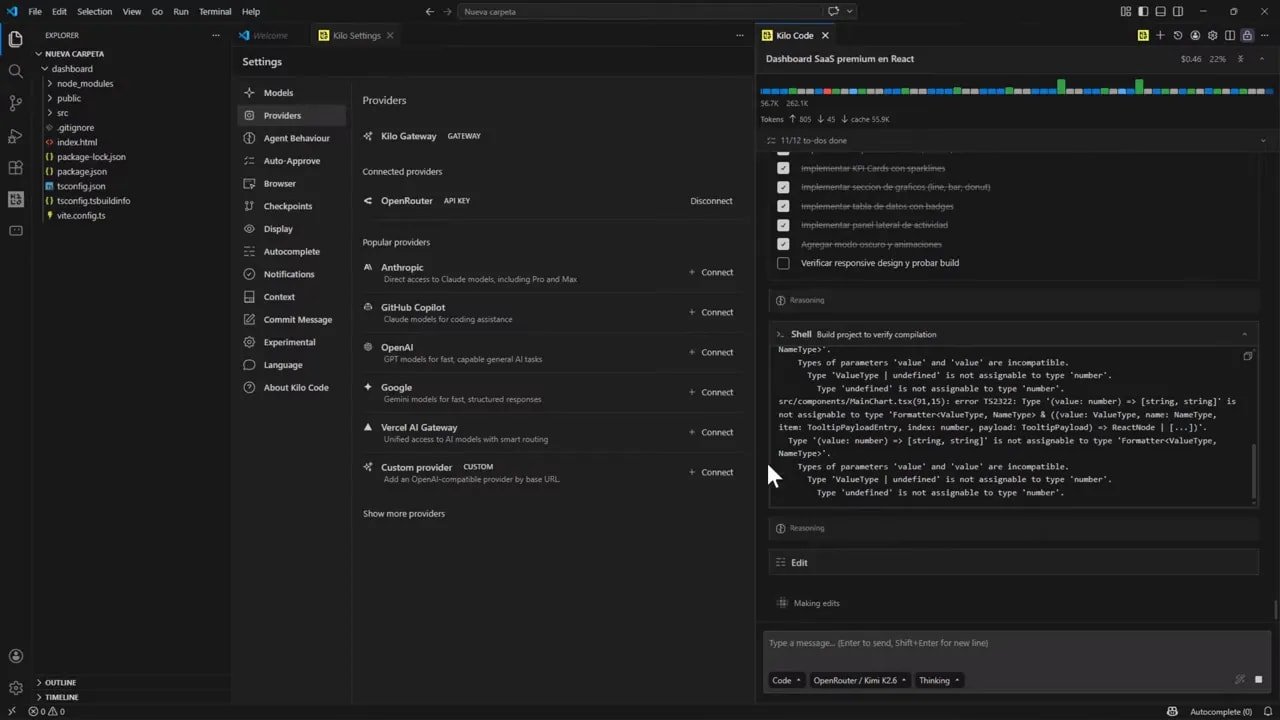Collapse the task header with chevron

[1260, 59]
